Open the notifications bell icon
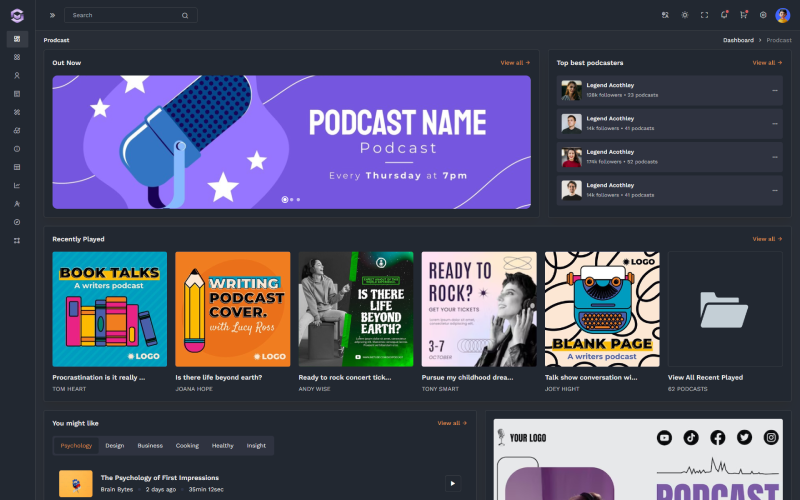Image resolution: width=800 pixels, height=500 pixels. (724, 15)
